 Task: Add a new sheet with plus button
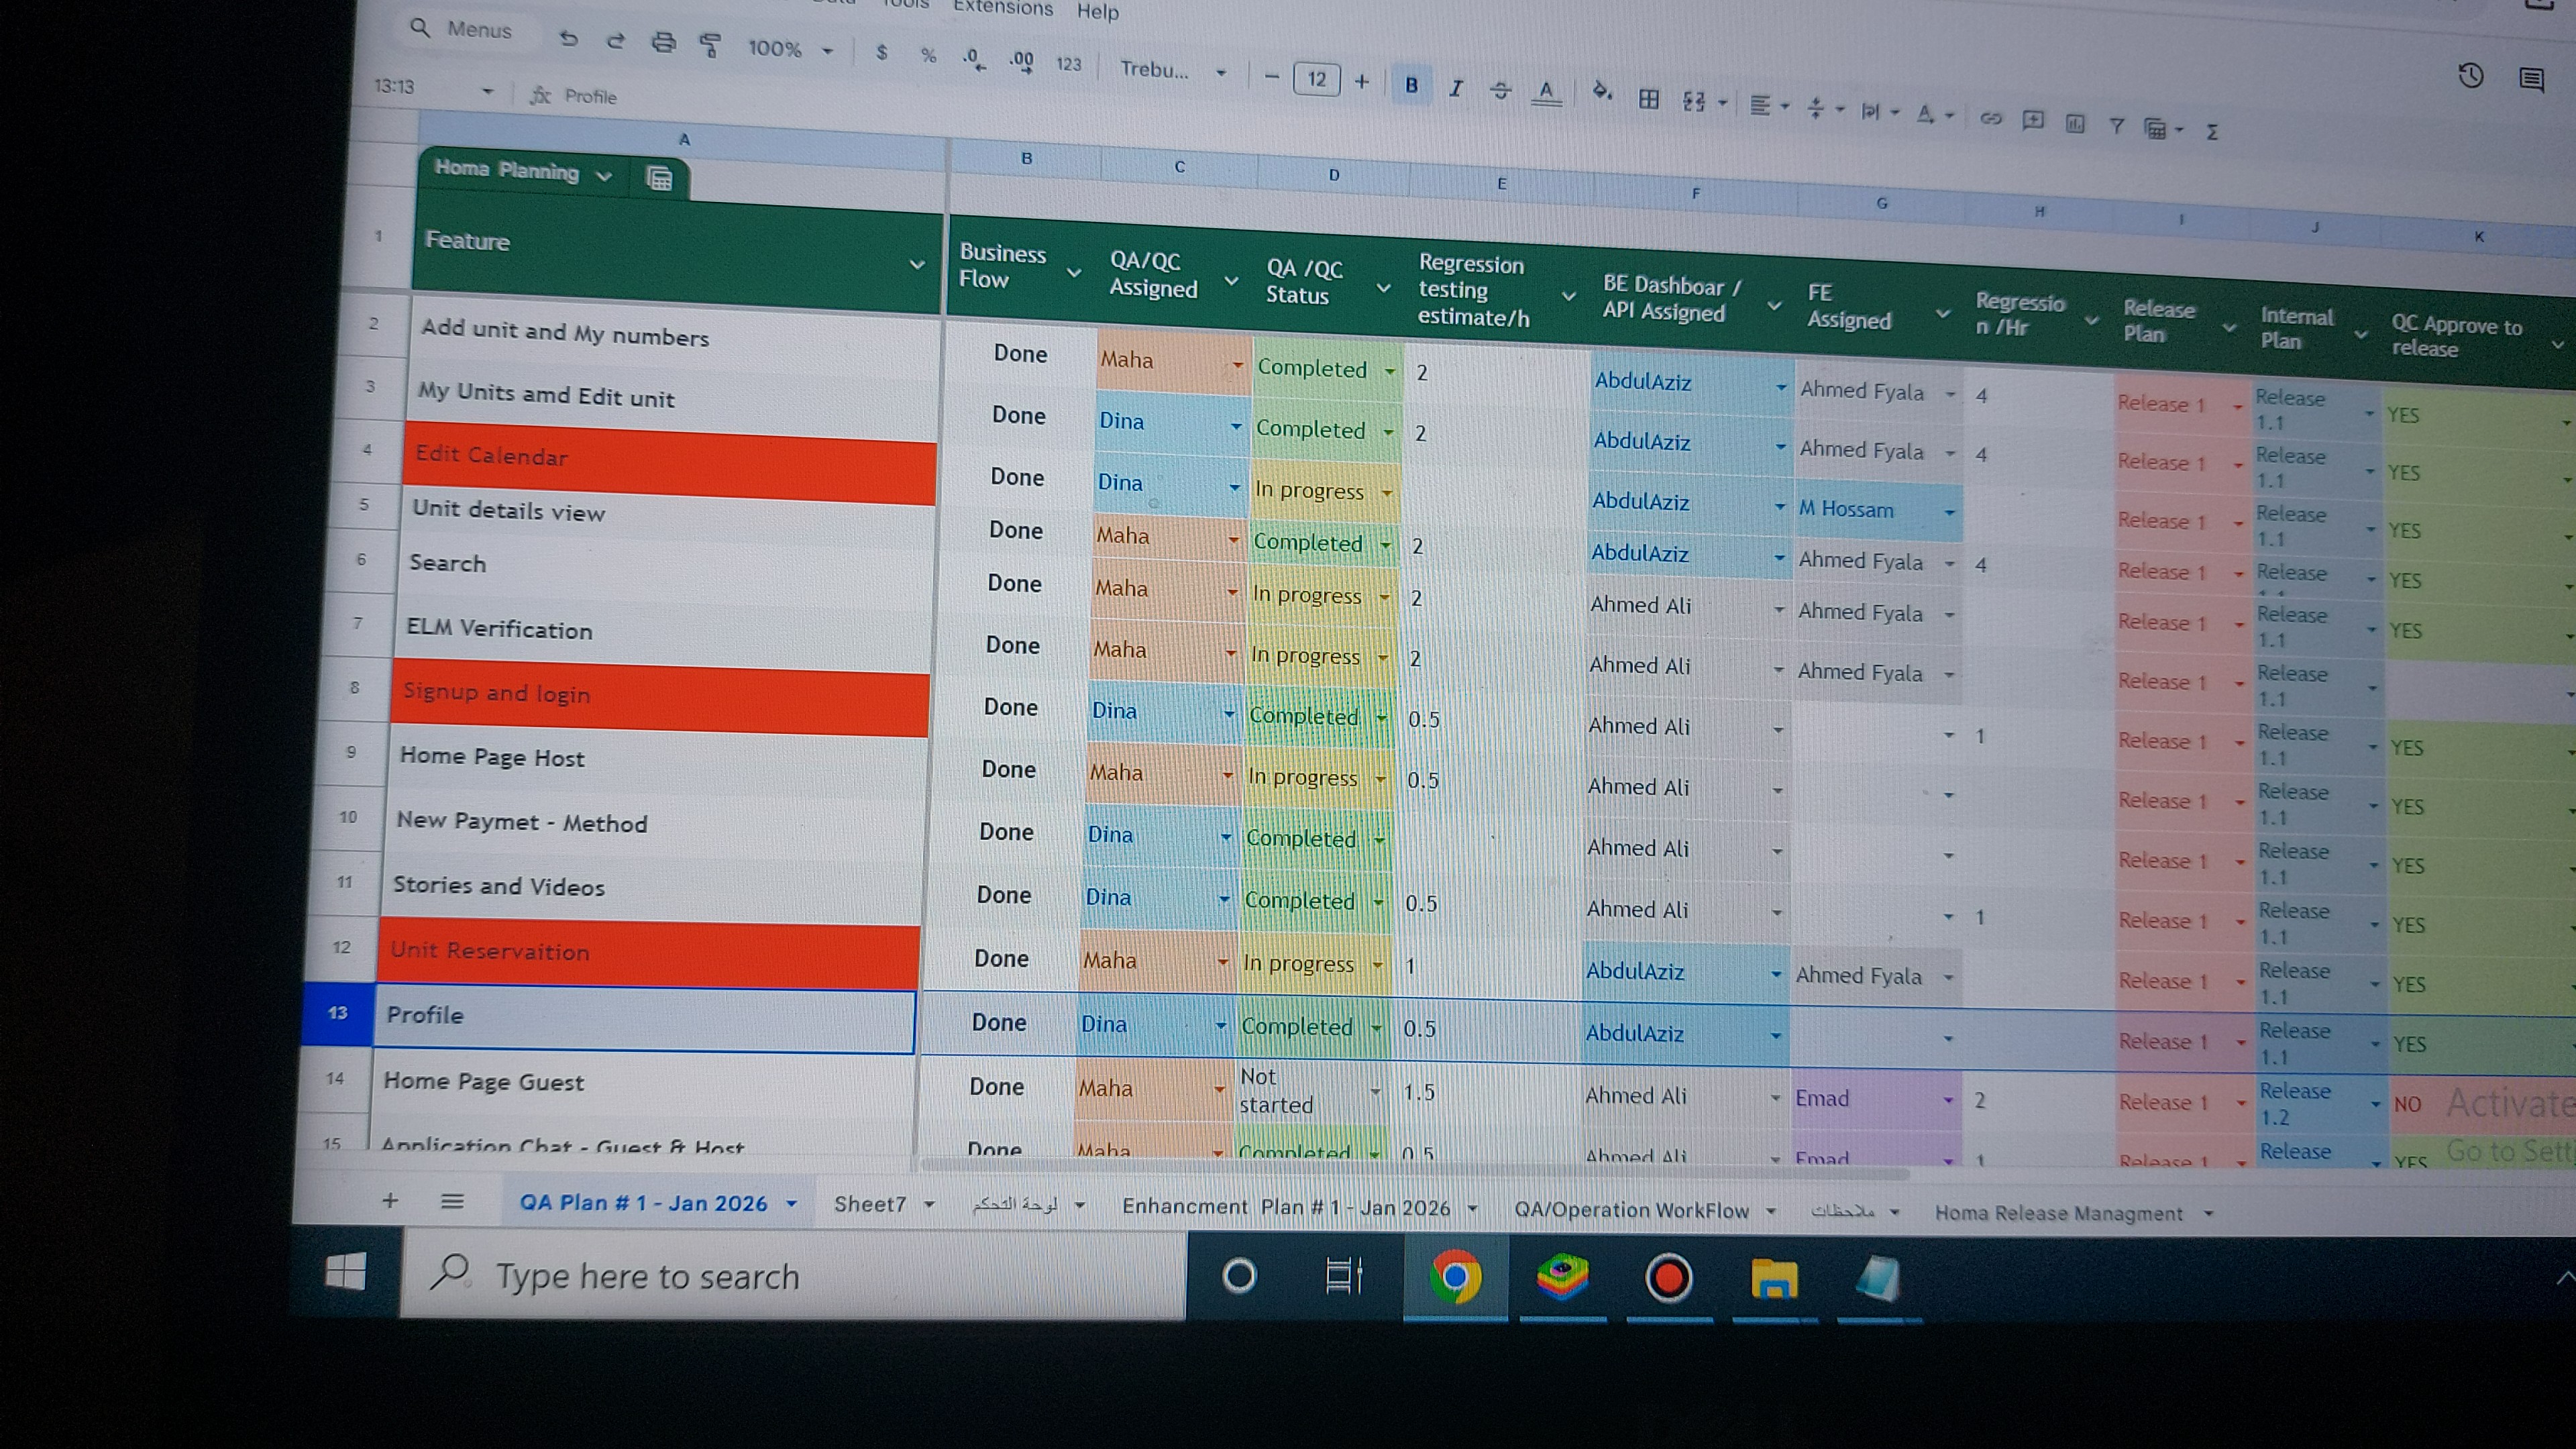pyautogui.click(x=390, y=1200)
